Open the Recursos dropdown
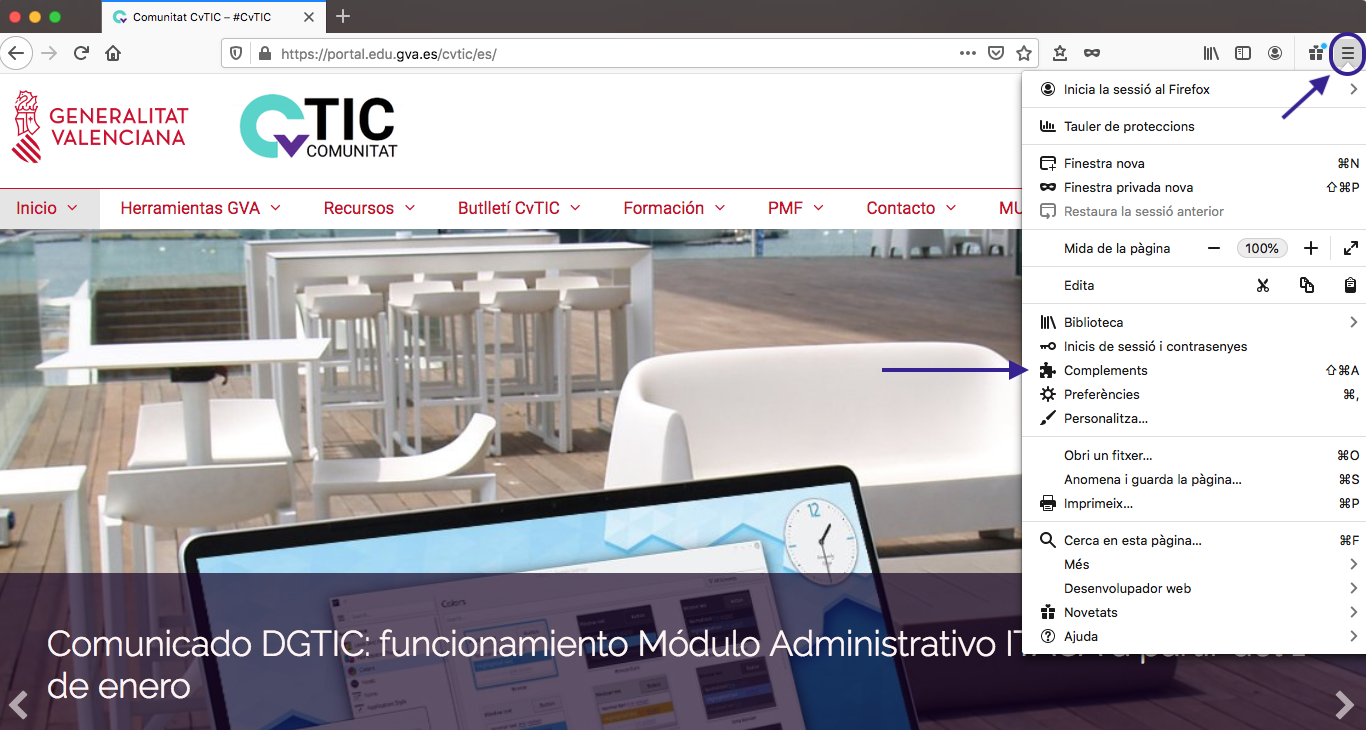 pyautogui.click(x=369, y=208)
